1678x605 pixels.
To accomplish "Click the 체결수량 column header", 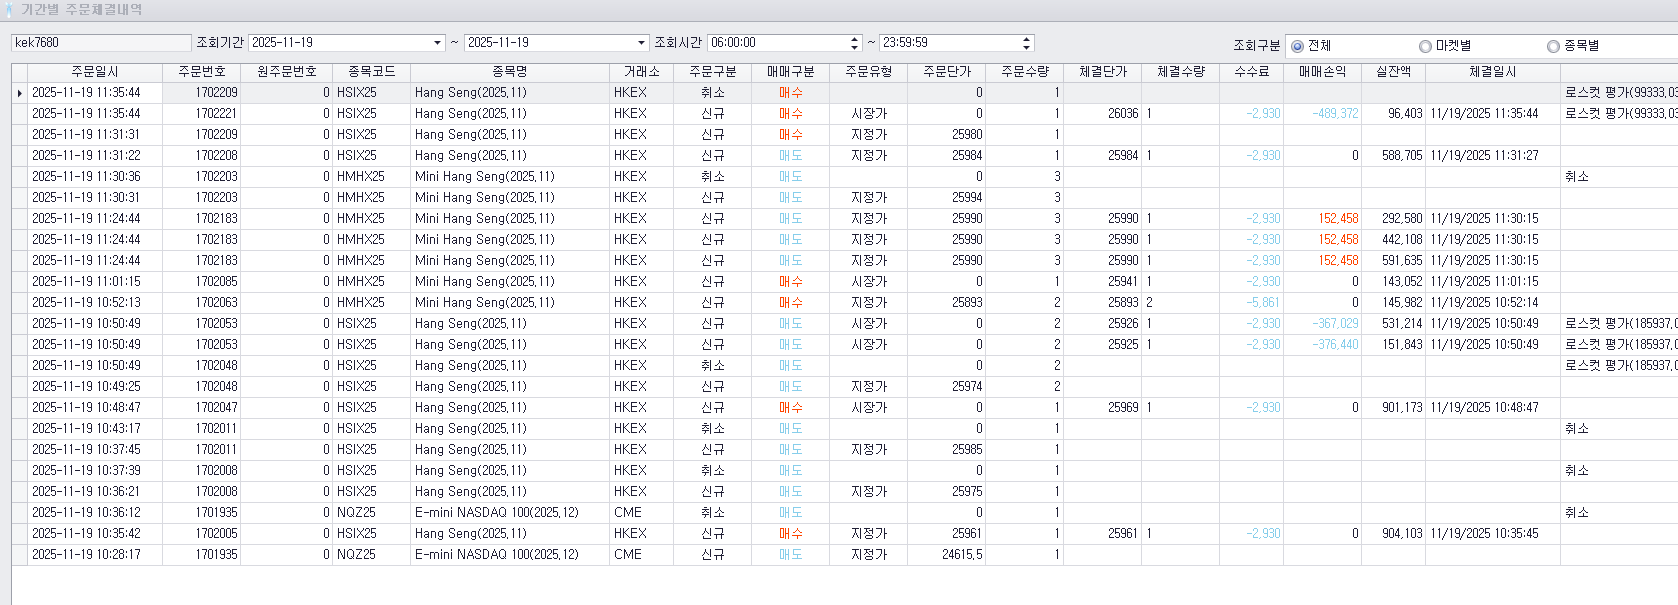I will 1181,72.
